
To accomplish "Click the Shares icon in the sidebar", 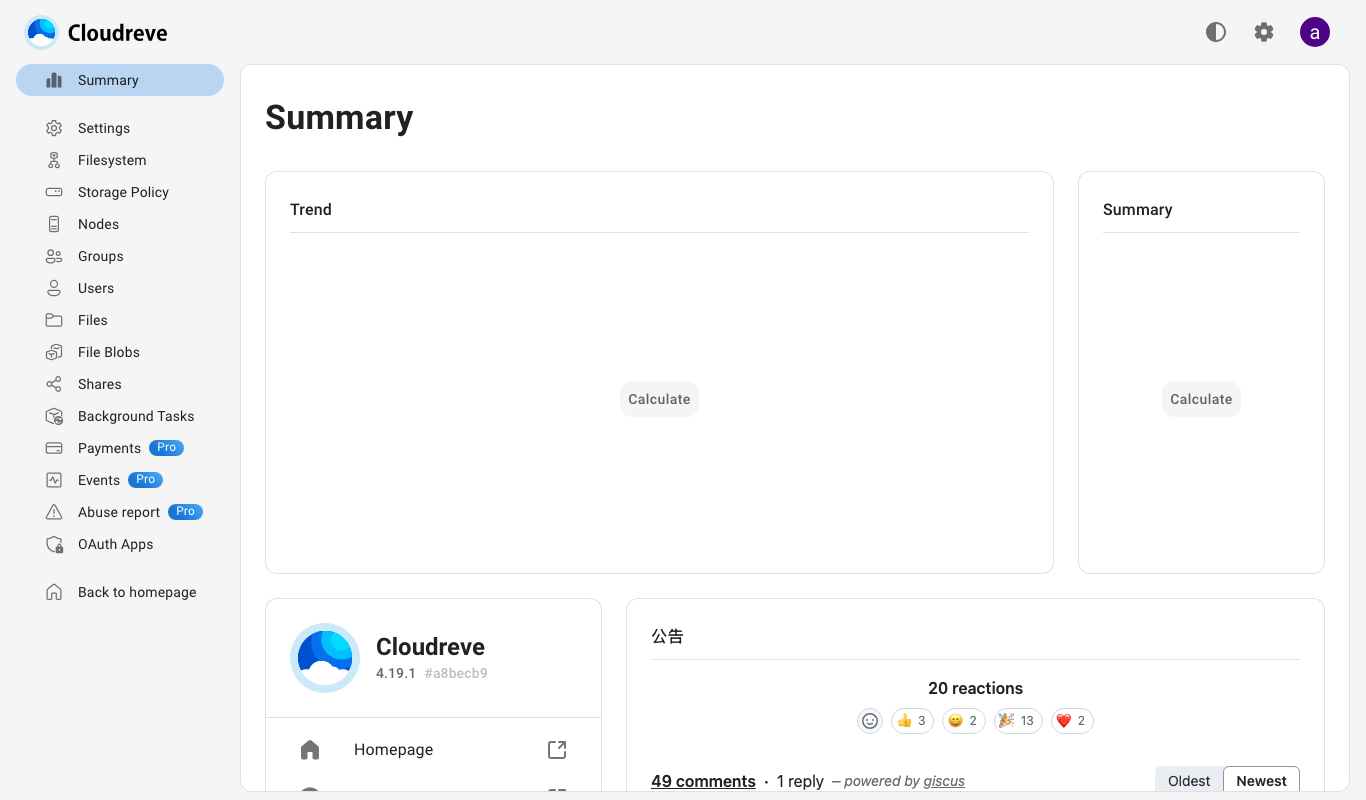I will click(x=54, y=384).
